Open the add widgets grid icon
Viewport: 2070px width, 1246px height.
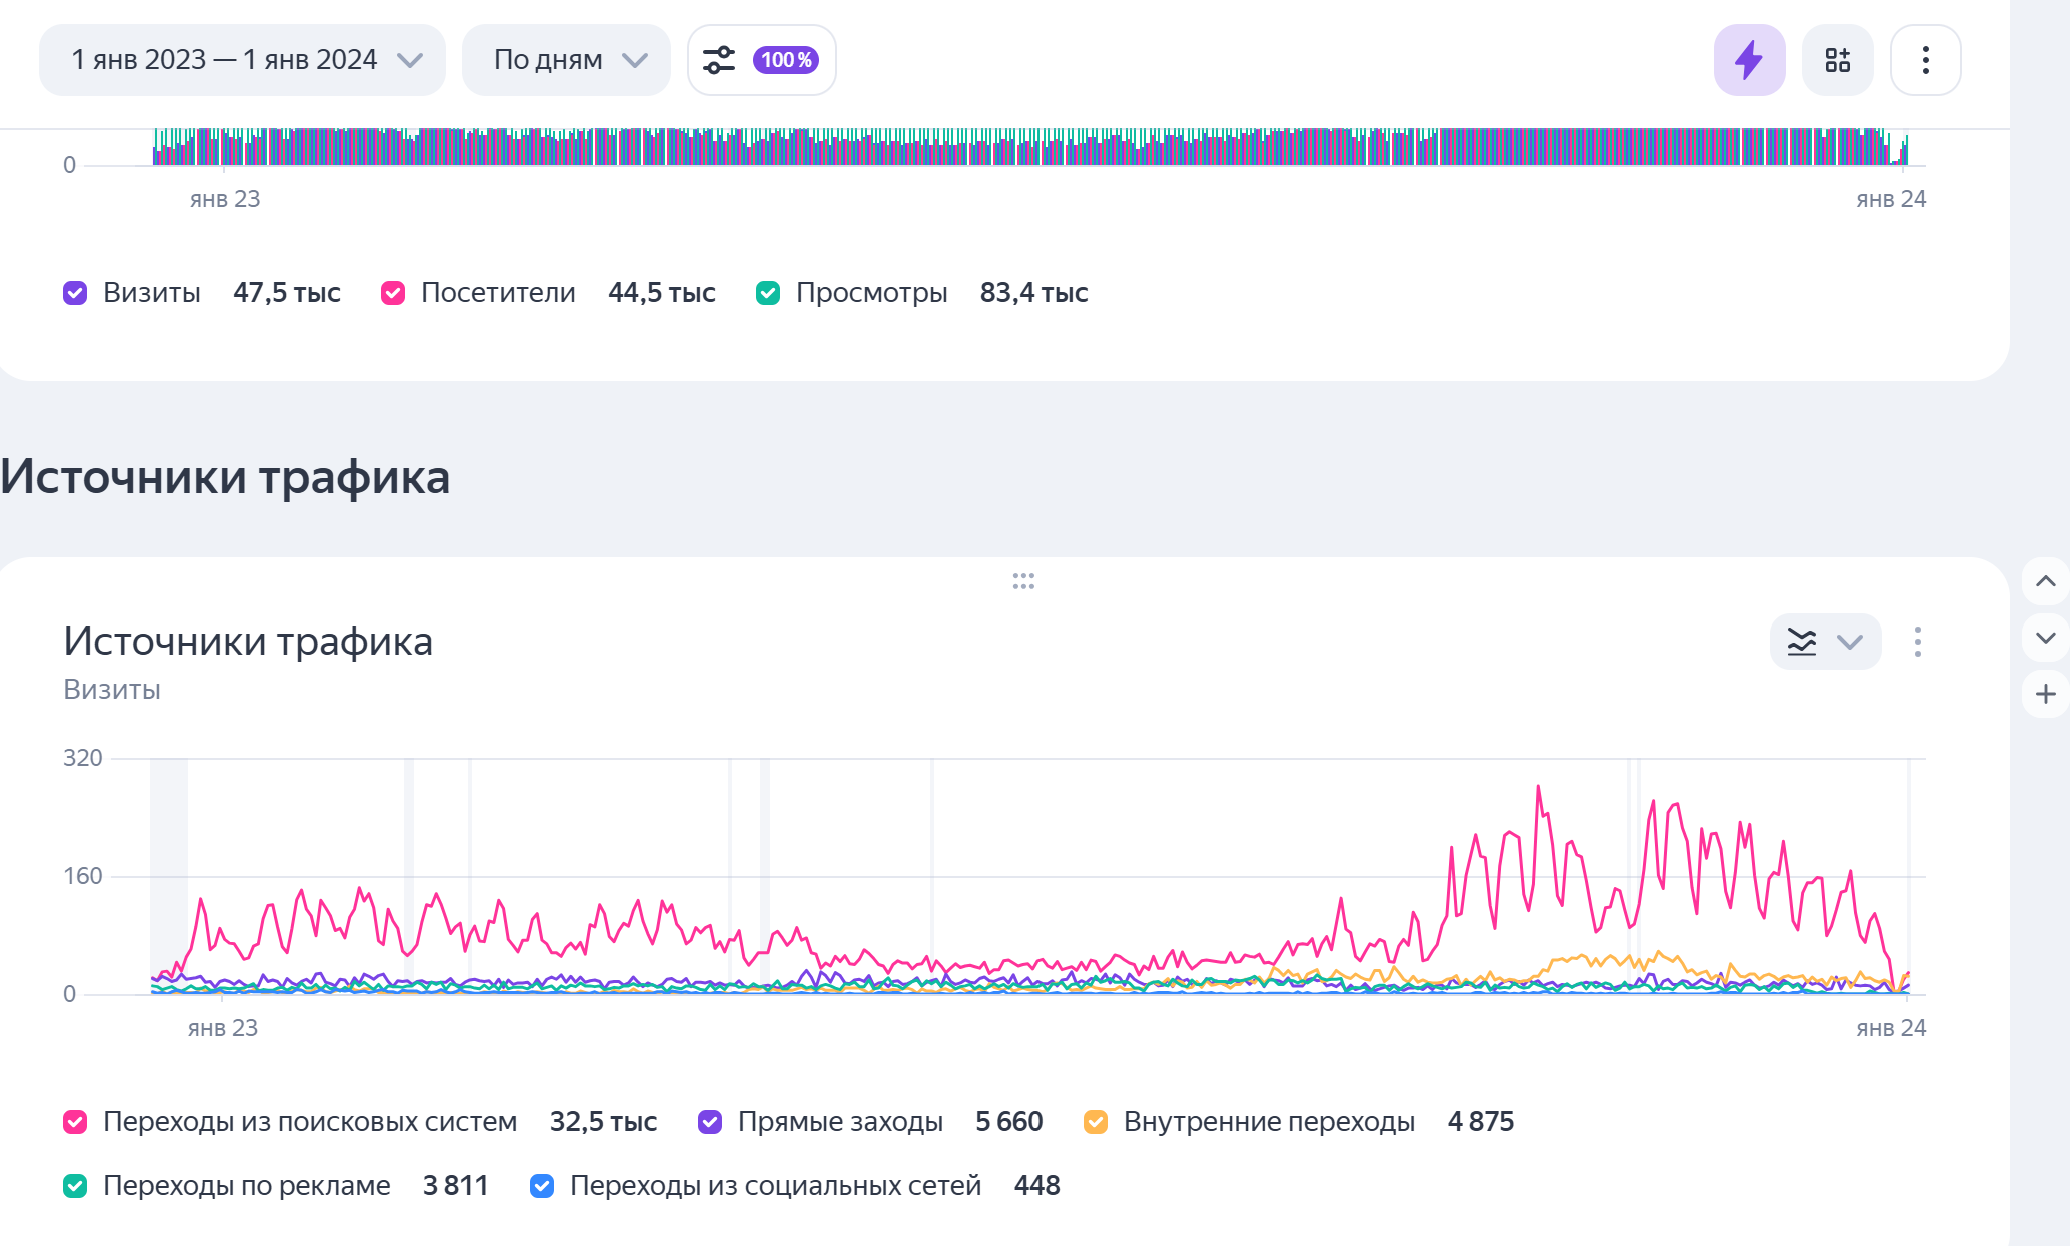(1837, 60)
